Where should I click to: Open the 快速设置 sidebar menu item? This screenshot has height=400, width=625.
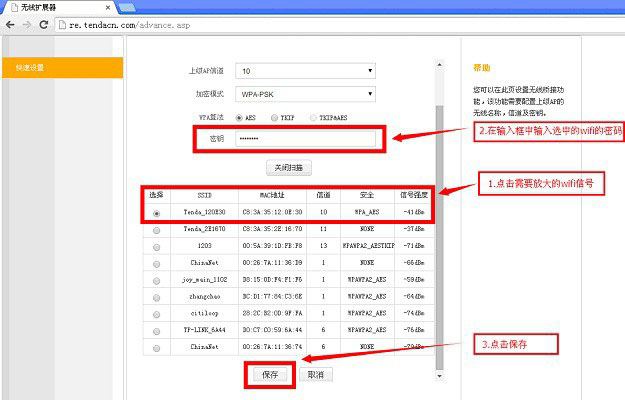(x=60, y=68)
